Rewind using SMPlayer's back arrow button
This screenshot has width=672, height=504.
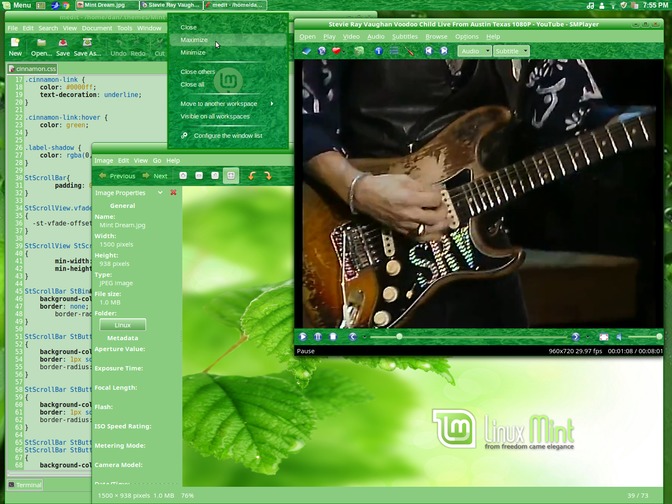[353, 337]
